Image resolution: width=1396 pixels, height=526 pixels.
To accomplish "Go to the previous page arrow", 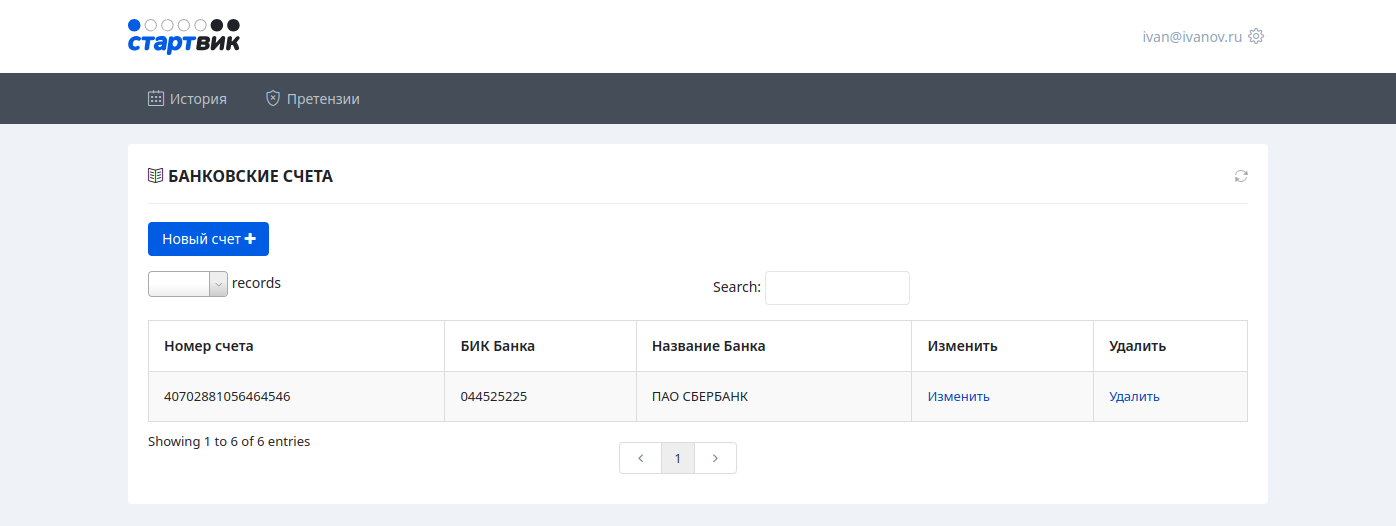I will [640, 458].
